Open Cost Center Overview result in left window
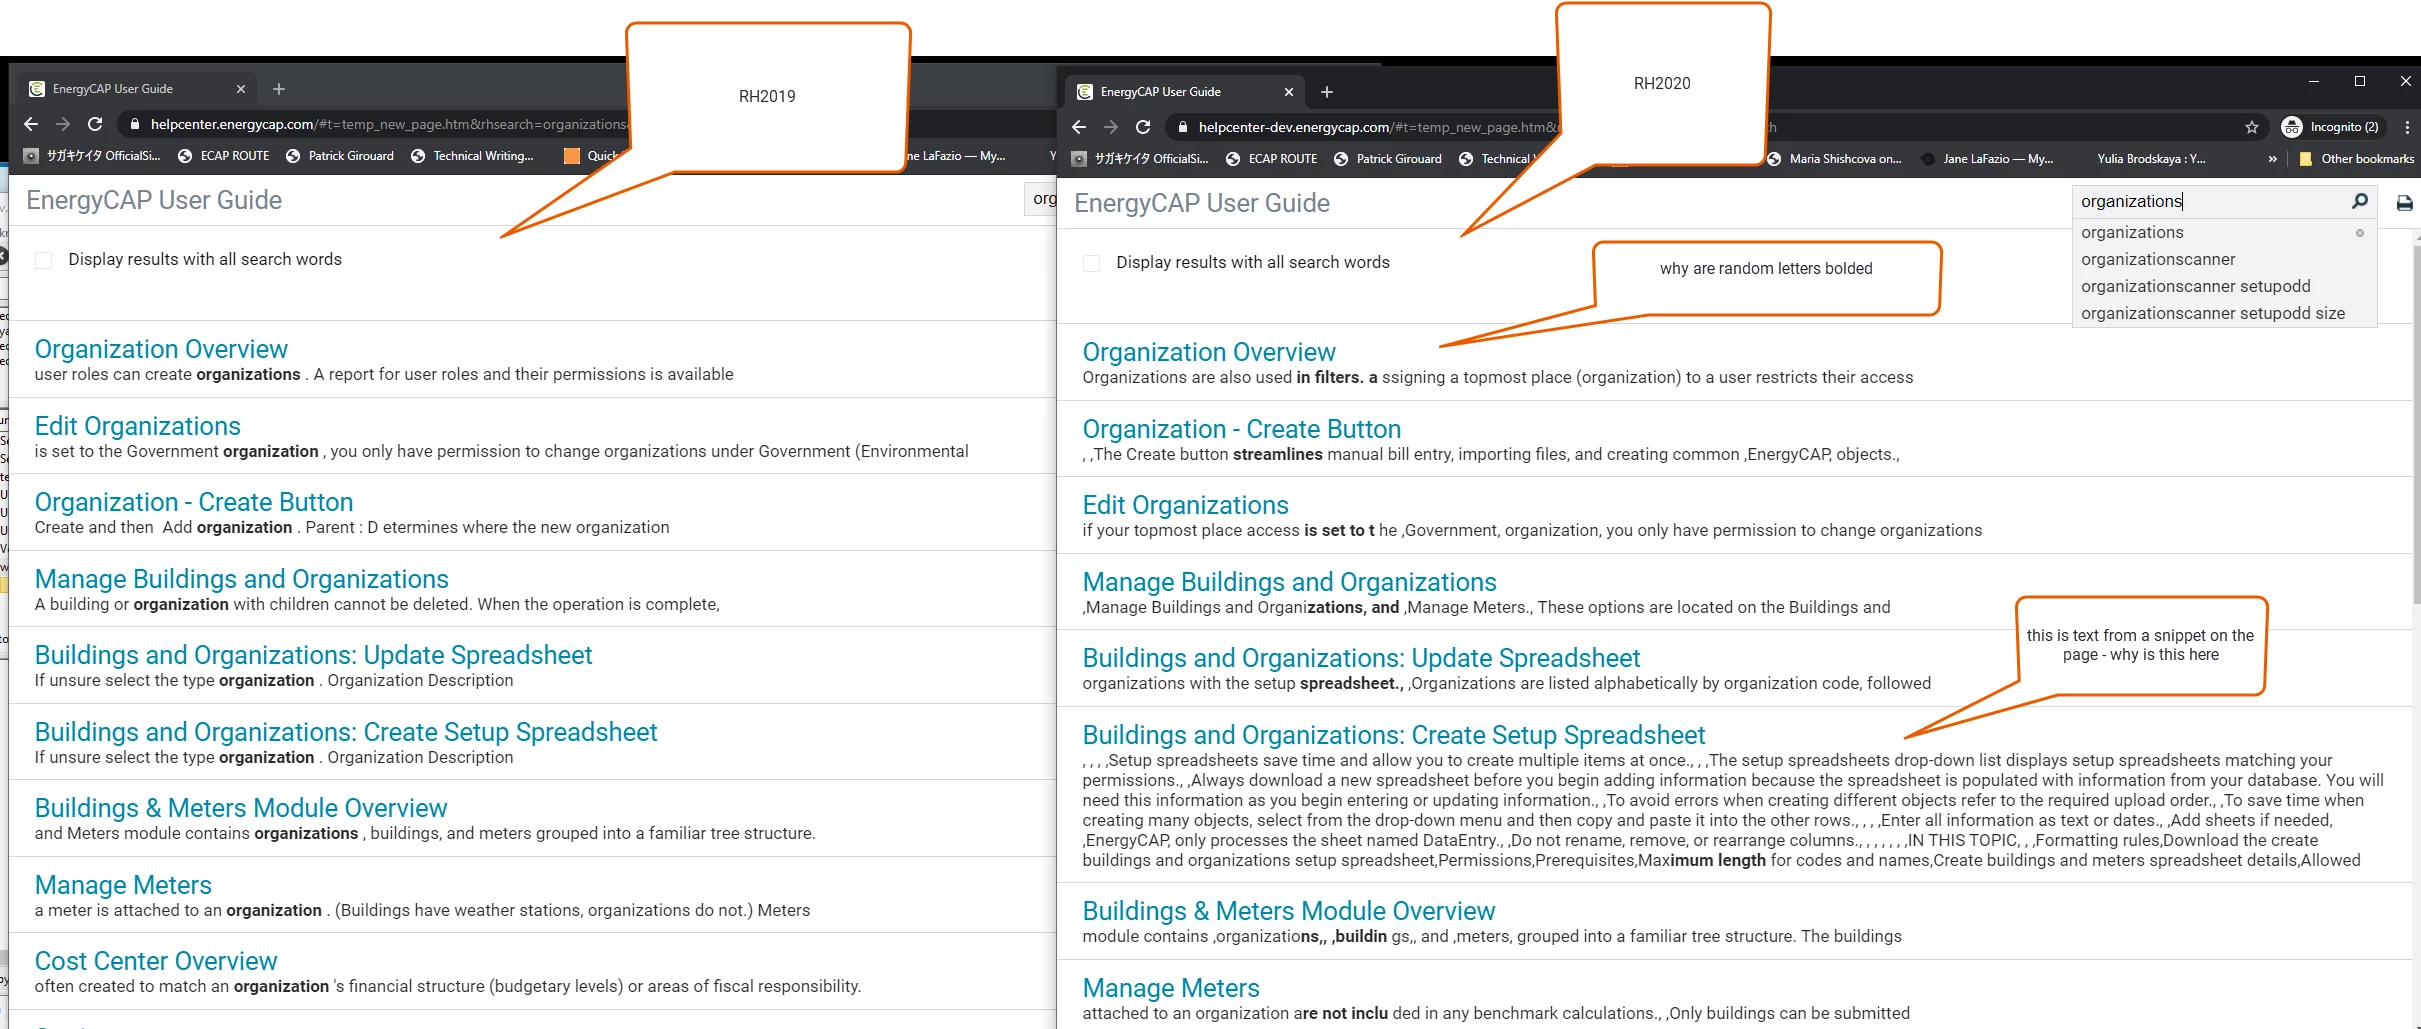The height and width of the screenshot is (1029, 2421). coord(156,961)
